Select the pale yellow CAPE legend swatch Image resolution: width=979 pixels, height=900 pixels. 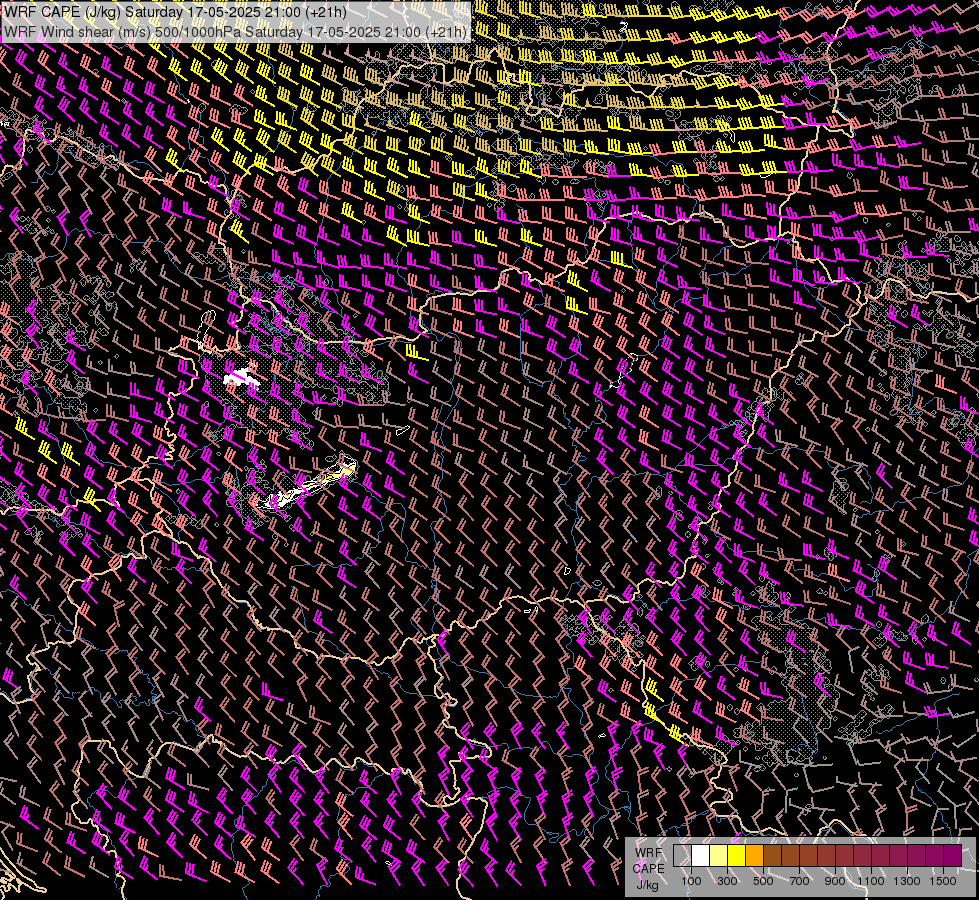[719, 856]
